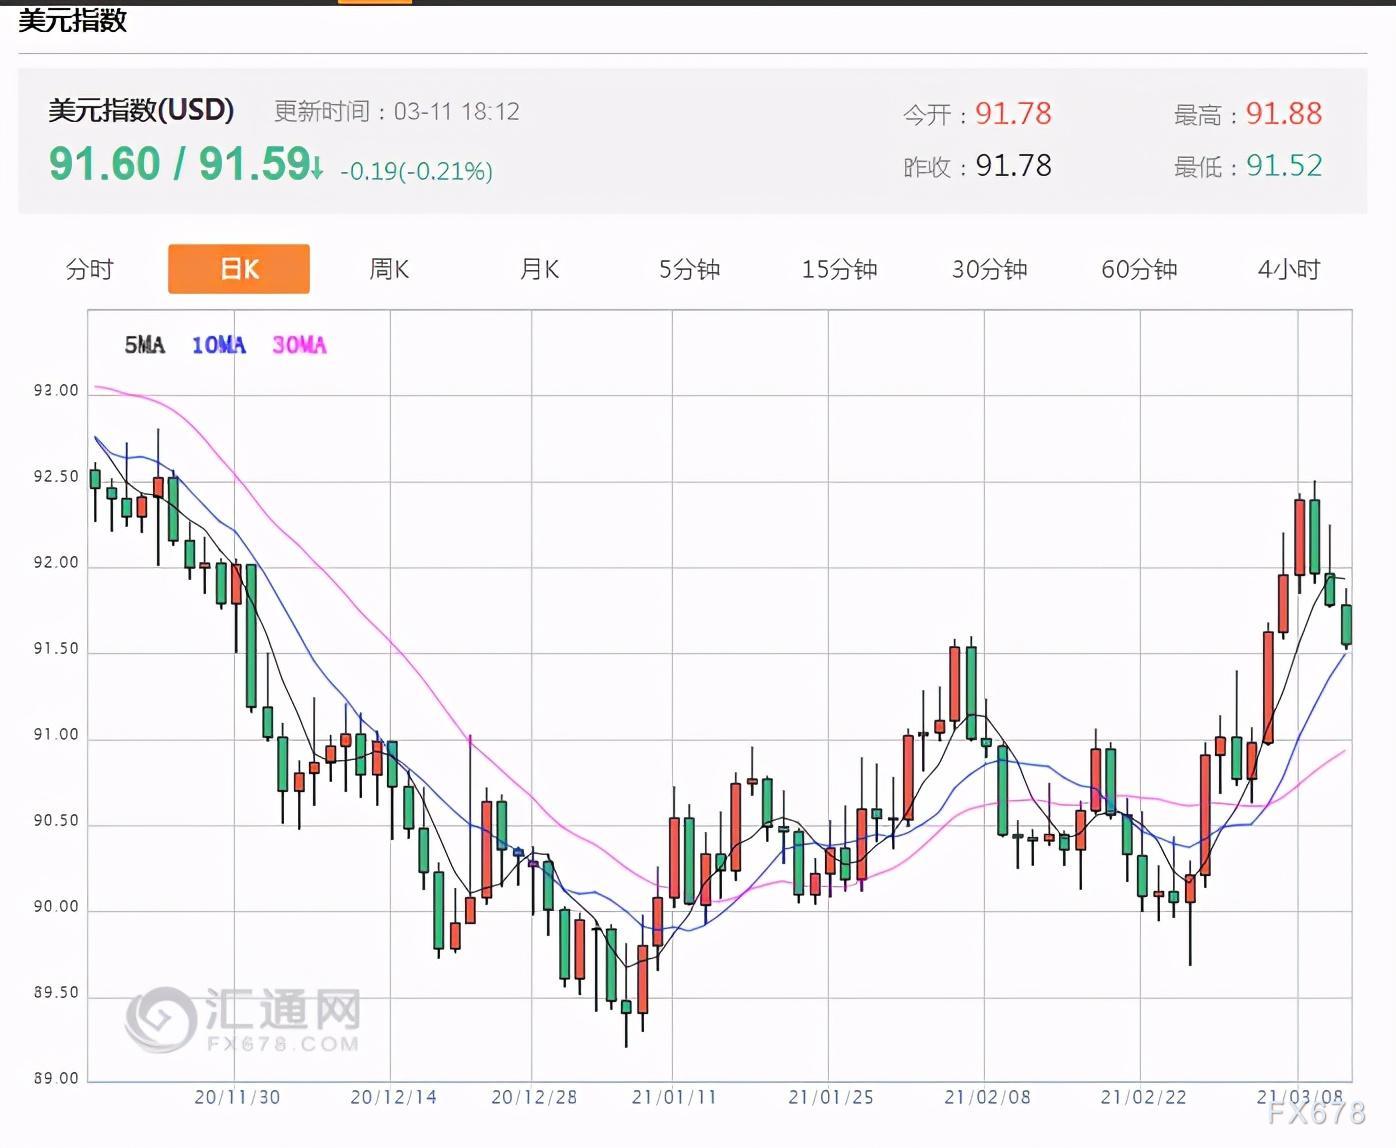Click the 10MA legend label
The width and height of the screenshot is (1396, 1148).
(219, 345)
